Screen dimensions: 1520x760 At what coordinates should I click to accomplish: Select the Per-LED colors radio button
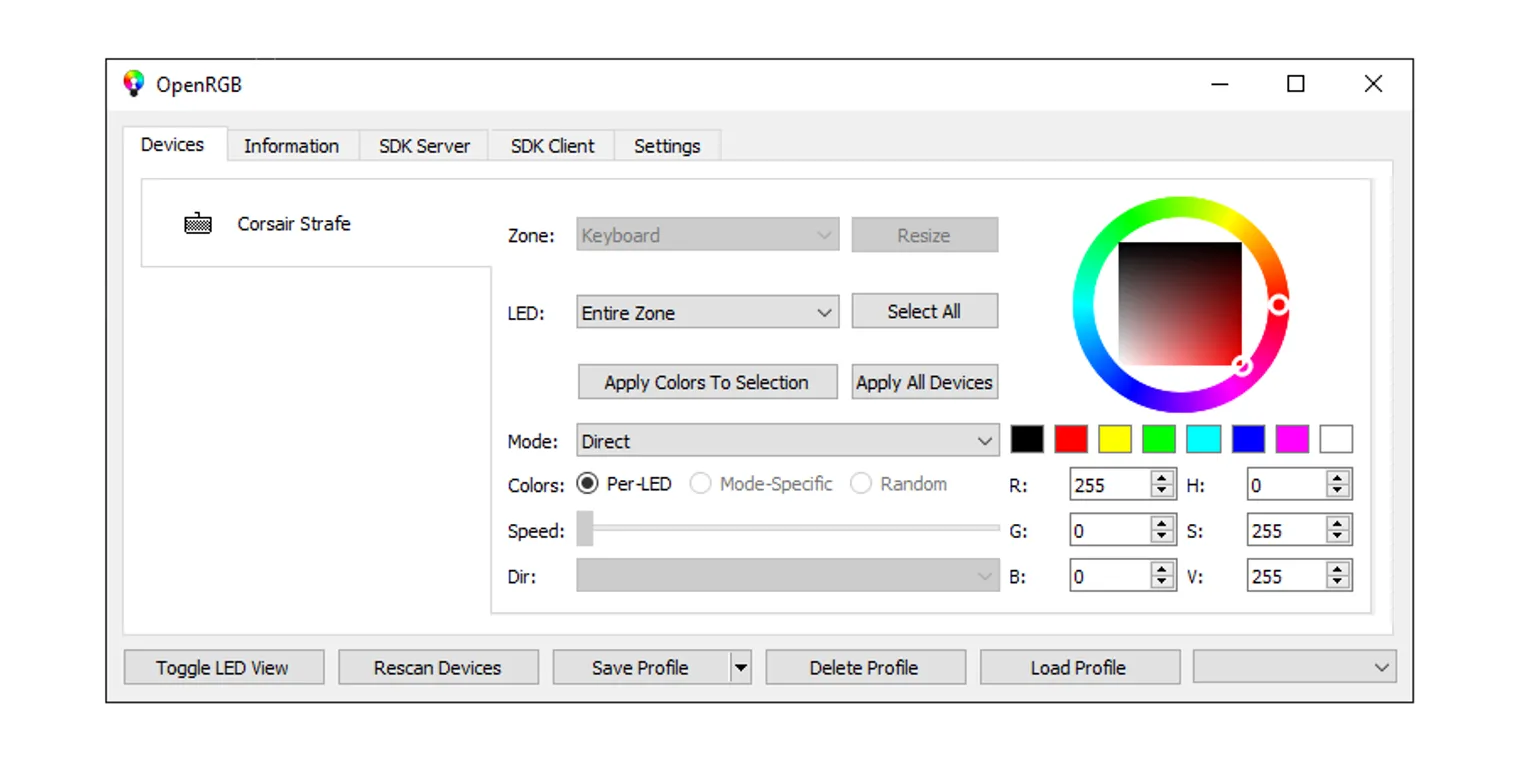click(x=588, y=484)
